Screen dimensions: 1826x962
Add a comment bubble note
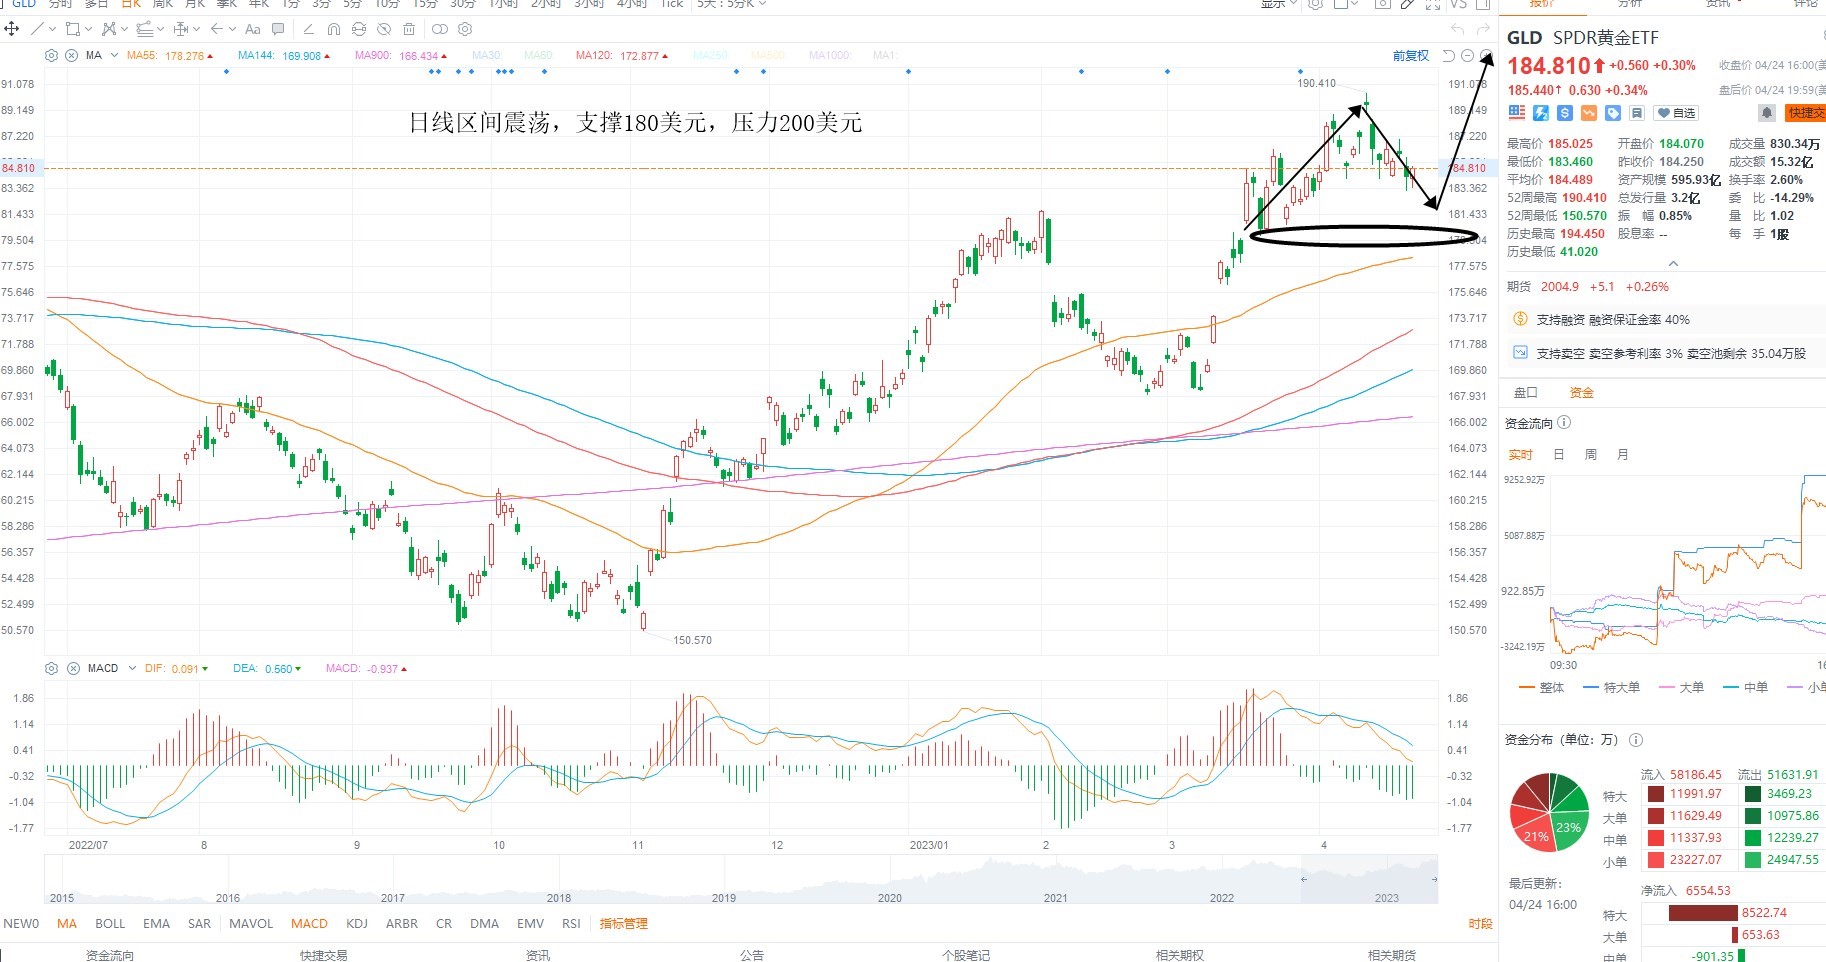point(278,29)
